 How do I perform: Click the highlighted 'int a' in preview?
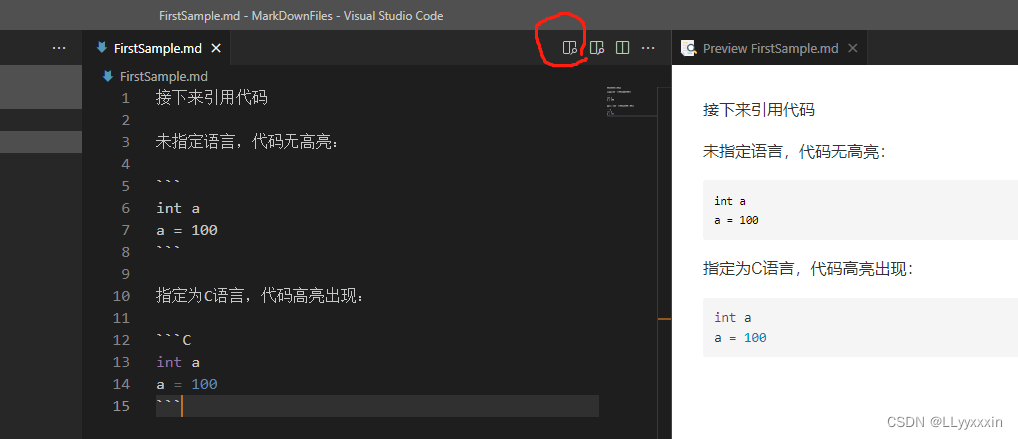pyautogui.click(x=733, y=318)
